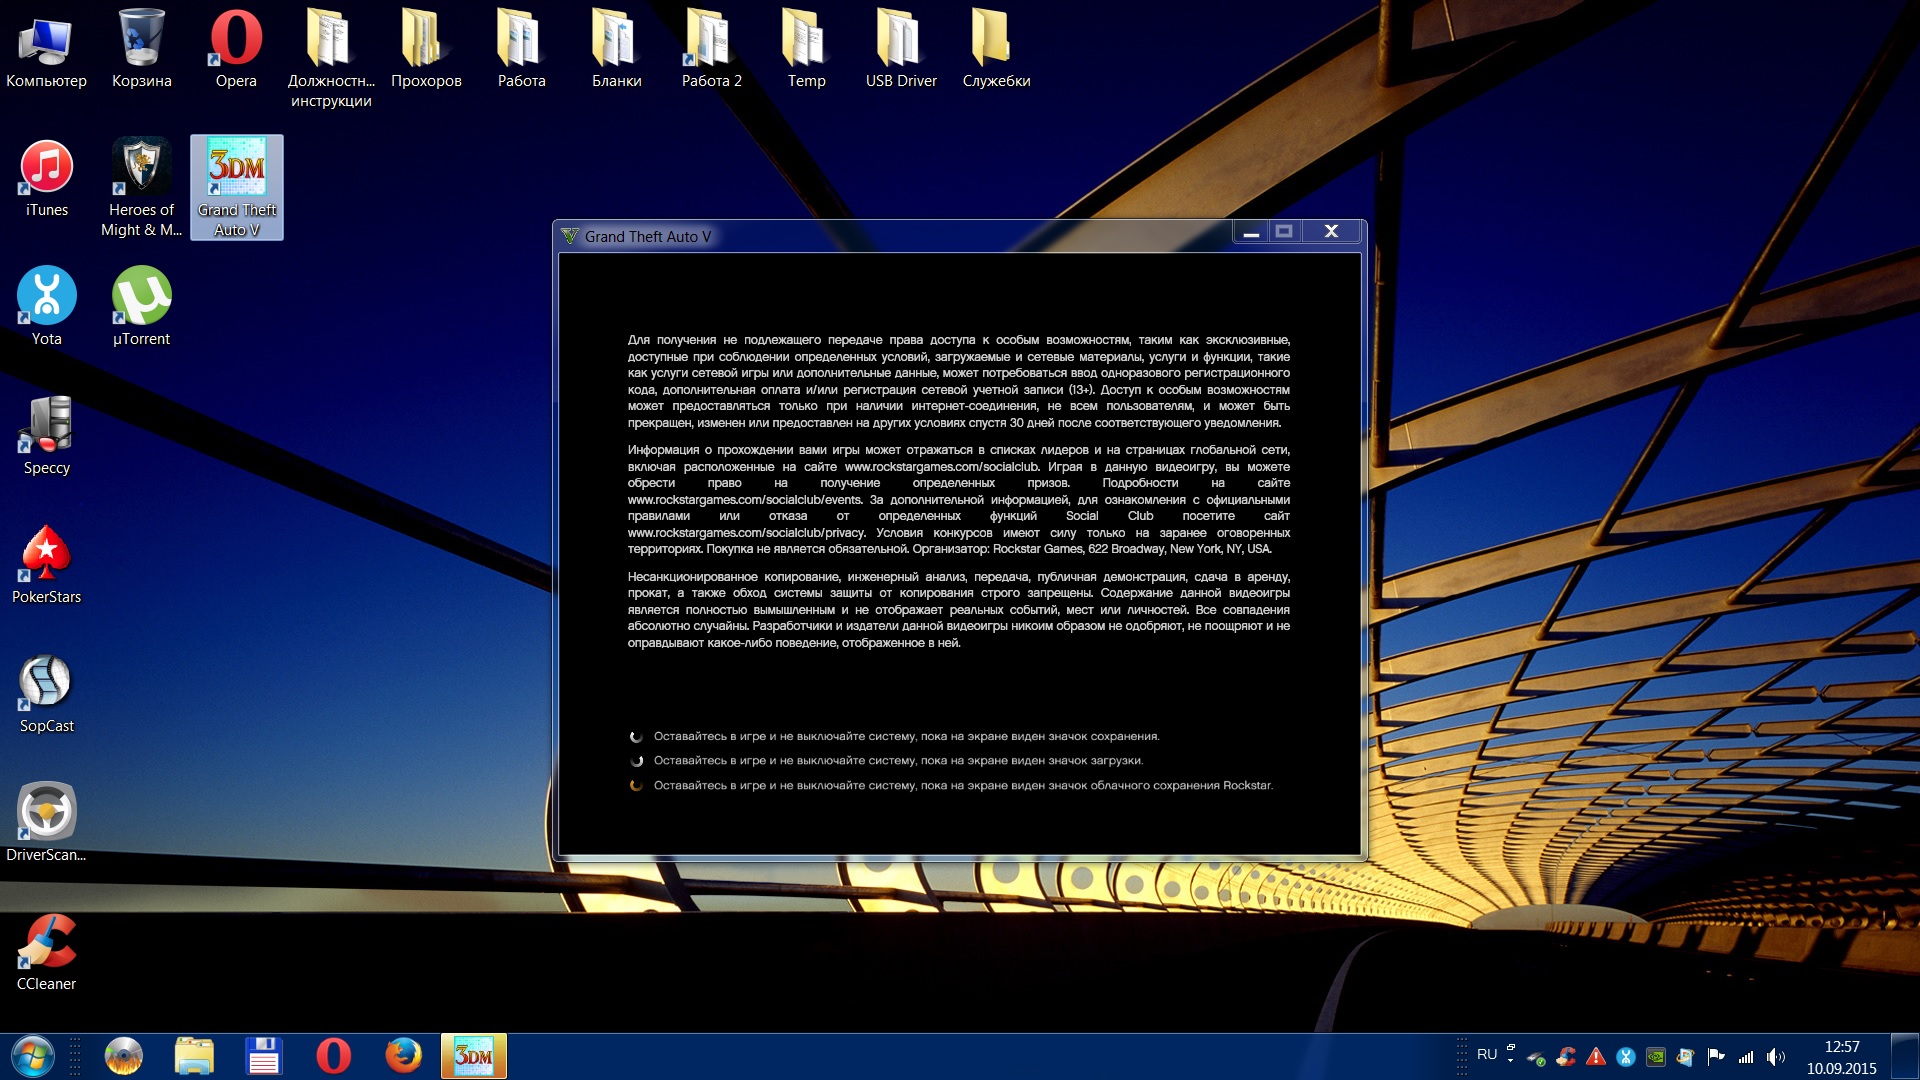Screen dimensions: 1920x1080
Task: Toggle Rockstar cloud save warning checkbox
Action: (x=636, y=785)
